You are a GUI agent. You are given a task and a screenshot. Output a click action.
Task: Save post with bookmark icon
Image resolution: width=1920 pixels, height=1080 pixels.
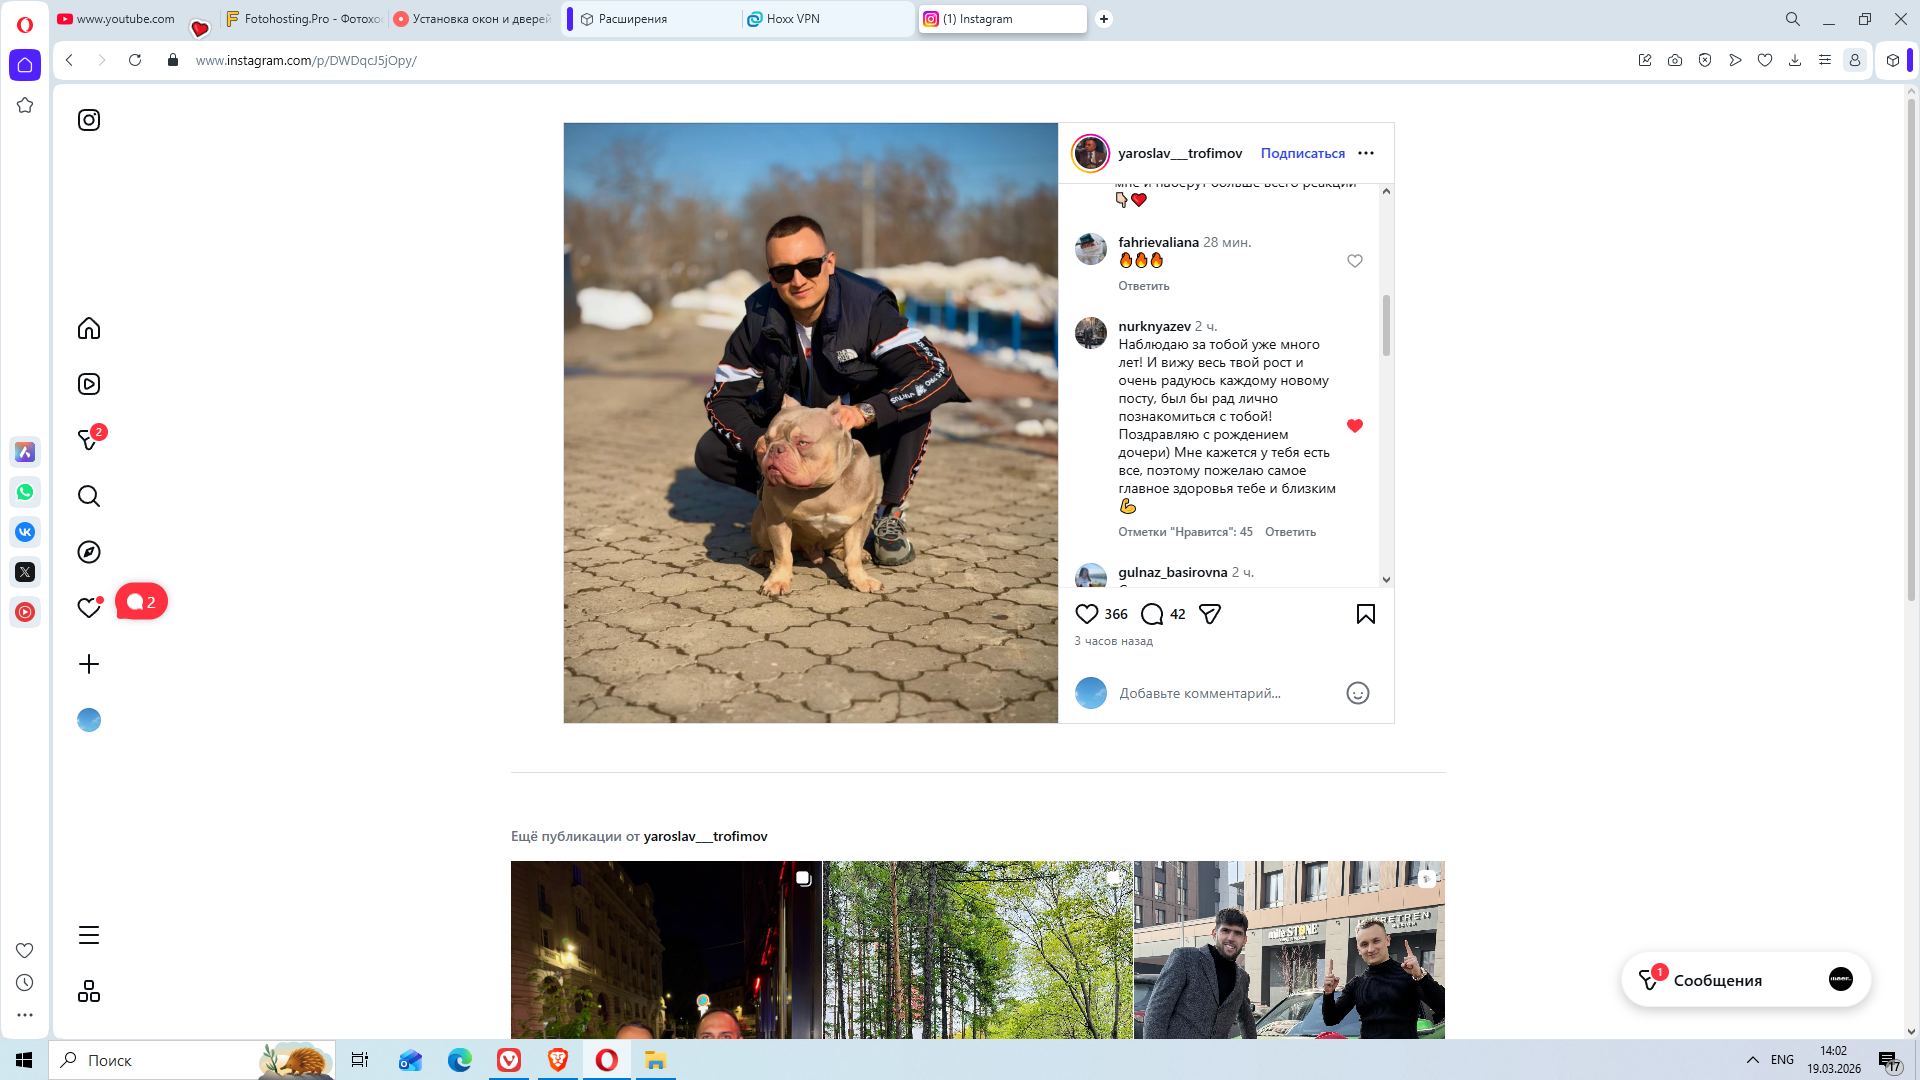pyautogui.click(x=1365, y=614)
